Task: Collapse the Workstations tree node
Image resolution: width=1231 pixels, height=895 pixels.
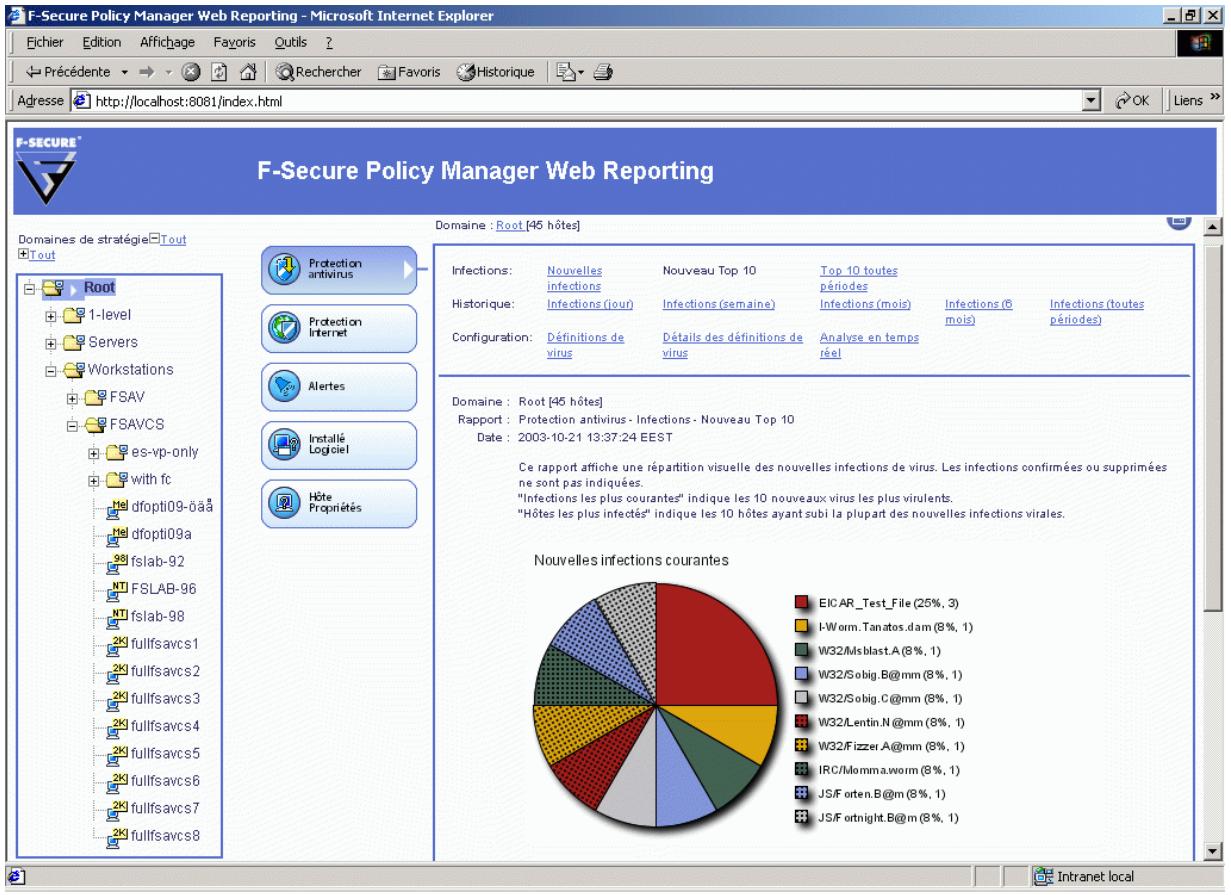Action: pyautogui.click(x=50, y=370)
